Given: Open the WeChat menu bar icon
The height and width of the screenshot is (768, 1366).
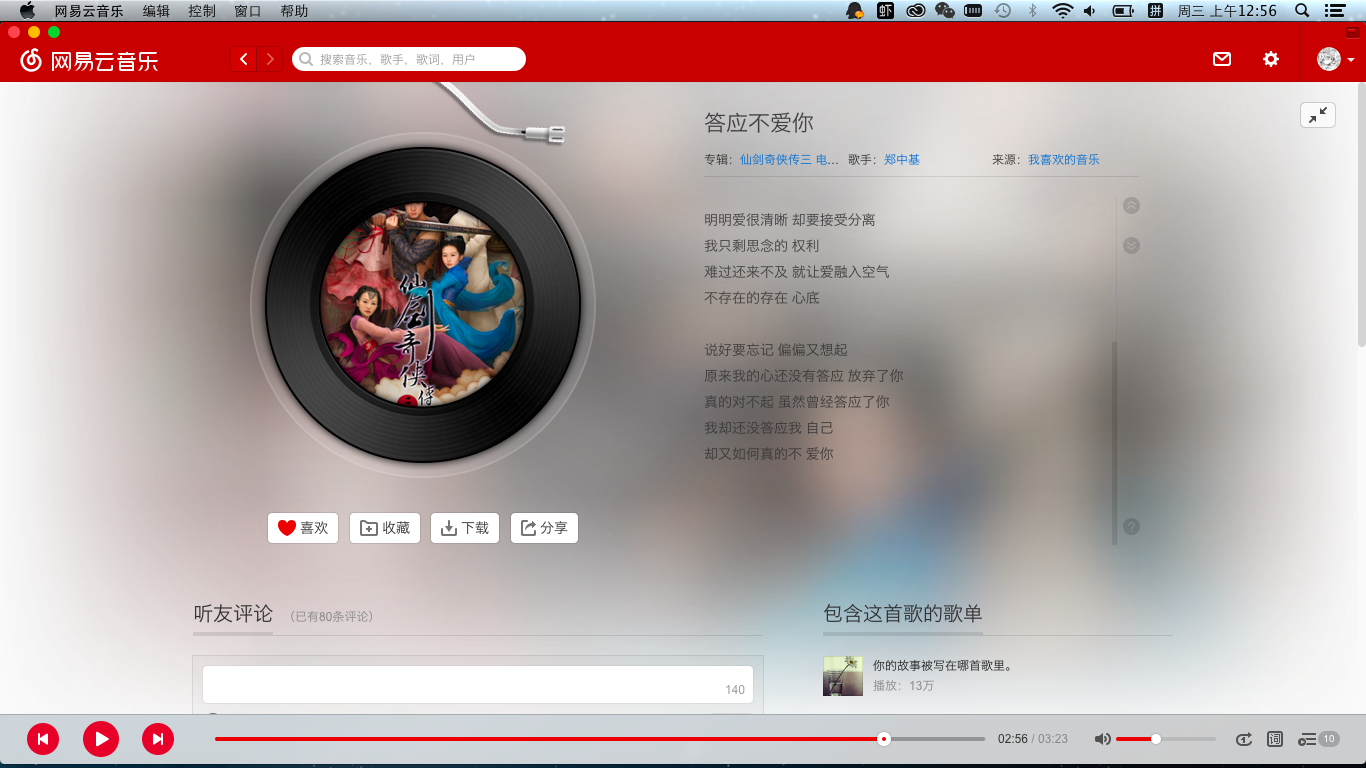Looking at the screenshot, I should point(945,11).
